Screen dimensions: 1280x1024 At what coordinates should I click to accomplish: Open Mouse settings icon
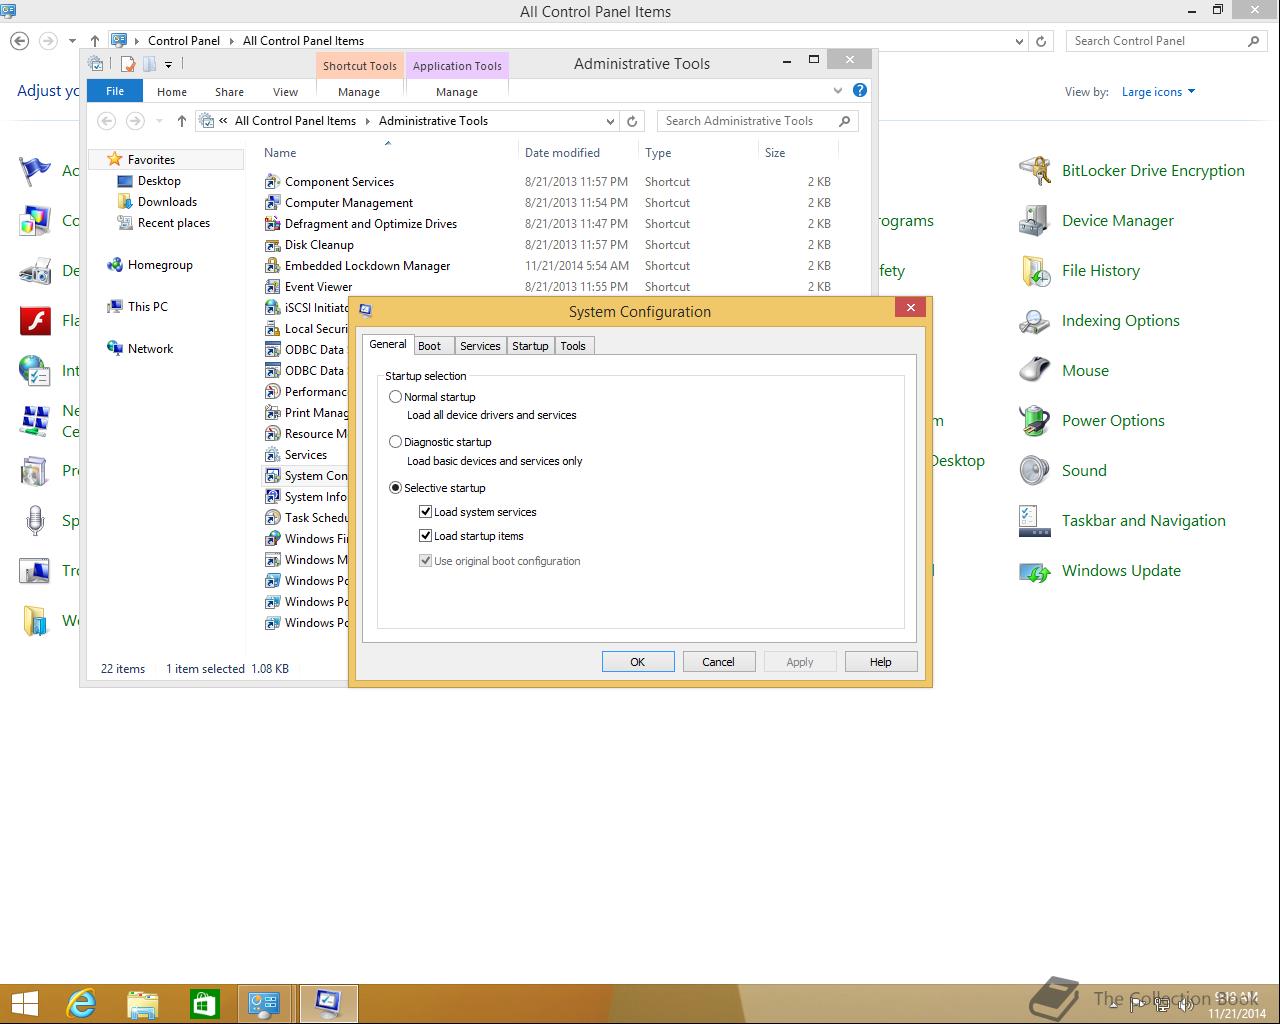tap(1034, 371)
